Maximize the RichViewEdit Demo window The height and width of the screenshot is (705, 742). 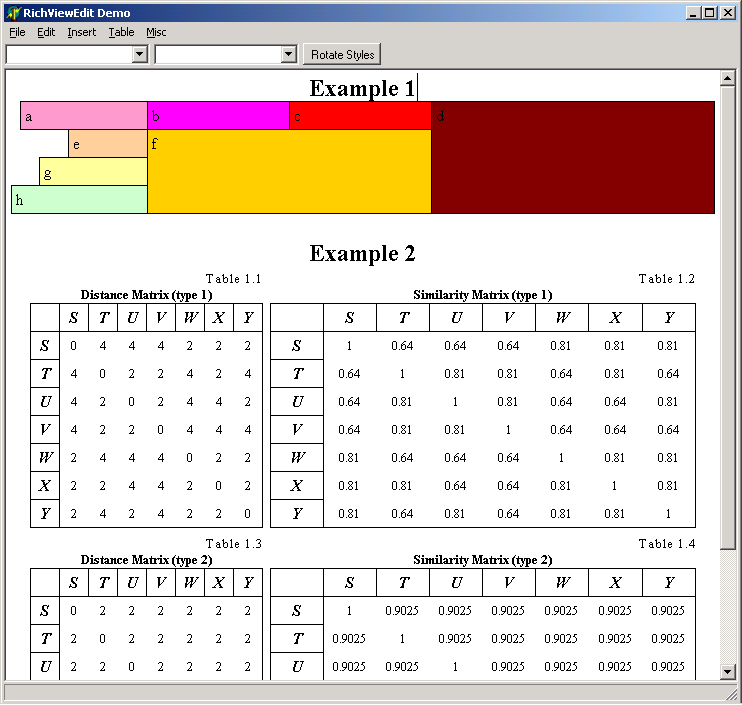(710, 13)
